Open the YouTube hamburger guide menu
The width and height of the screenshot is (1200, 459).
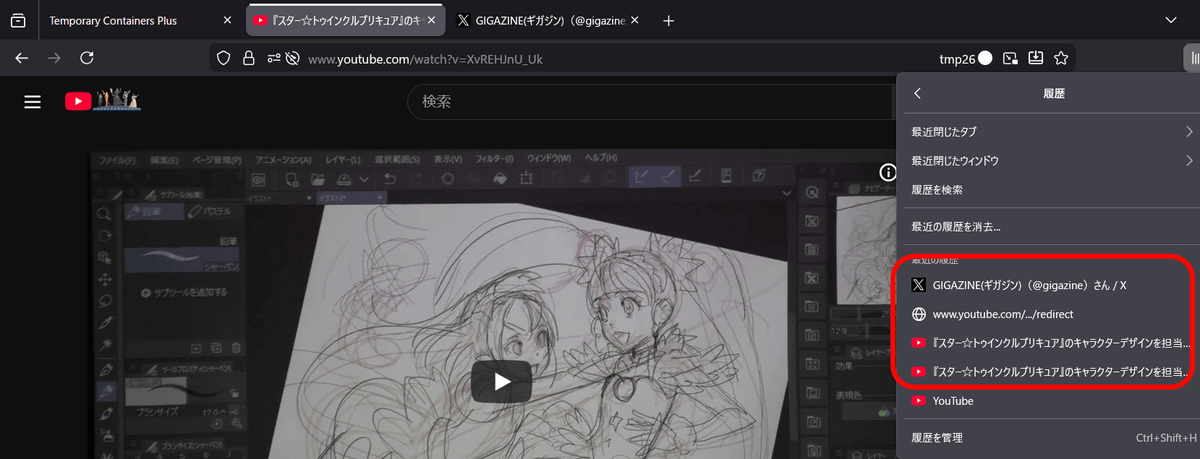tap(32, 101)
